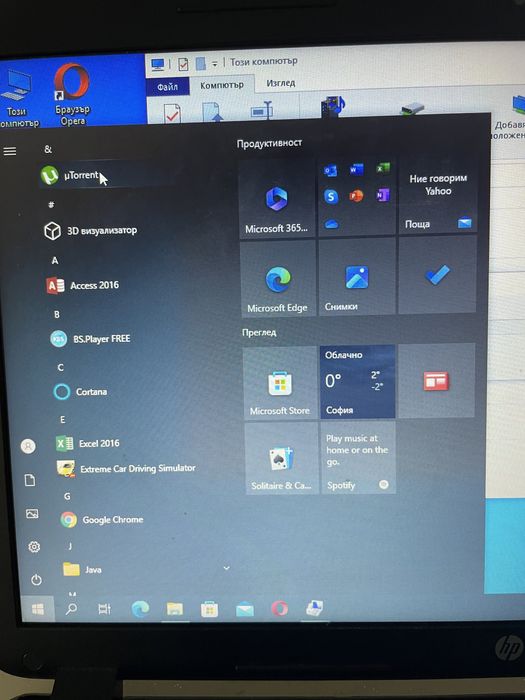The image size is (525, 700).
Task: Open quick access toolbar dropdown arrow
Action: pos(215,64)
